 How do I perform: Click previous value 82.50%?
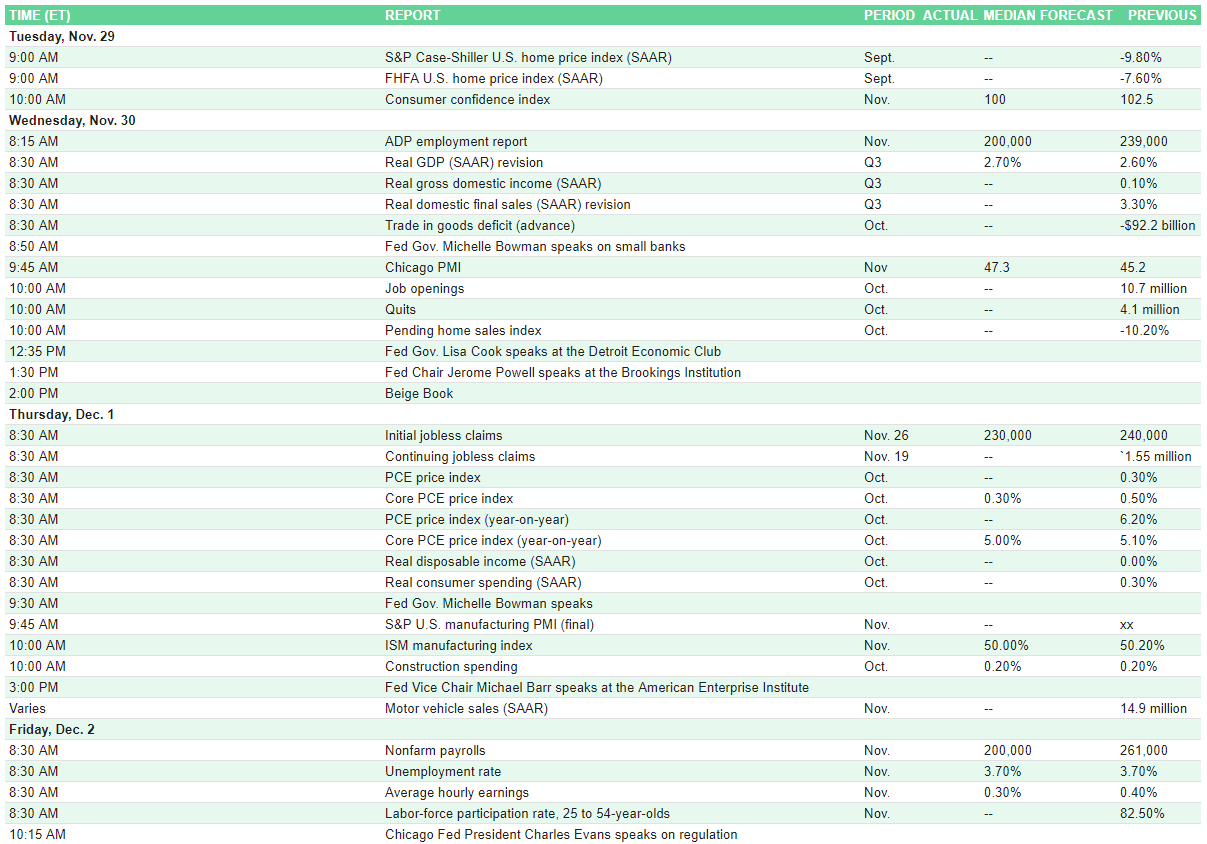pos(1142,813)
